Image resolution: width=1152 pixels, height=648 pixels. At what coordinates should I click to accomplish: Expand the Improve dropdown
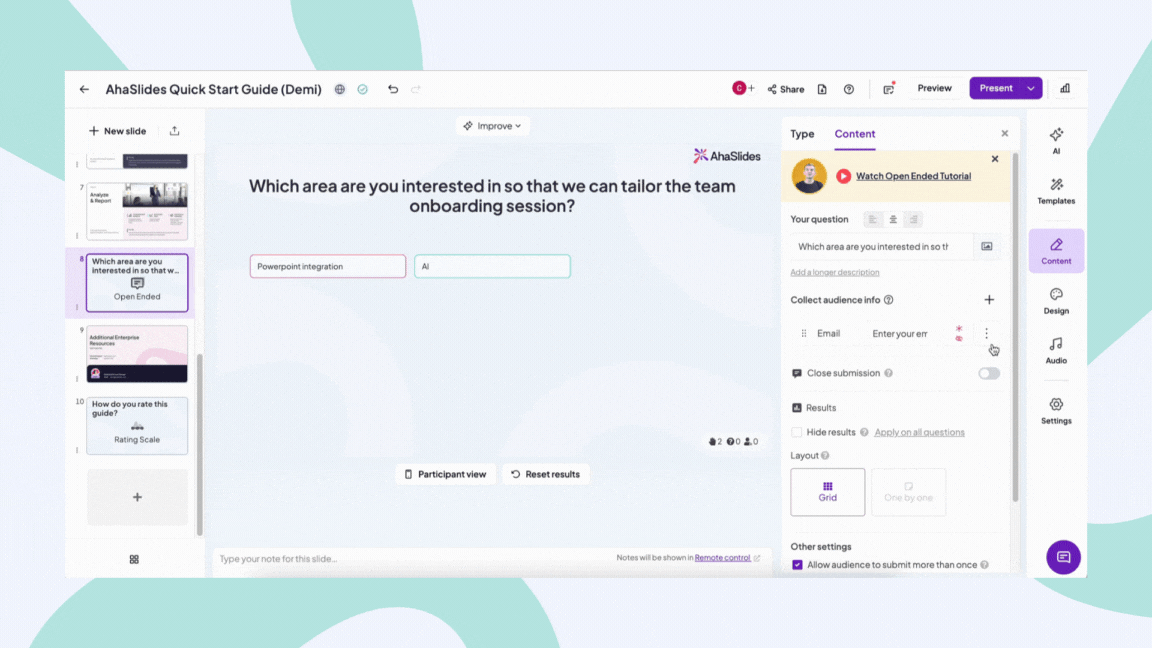[492, 126]
